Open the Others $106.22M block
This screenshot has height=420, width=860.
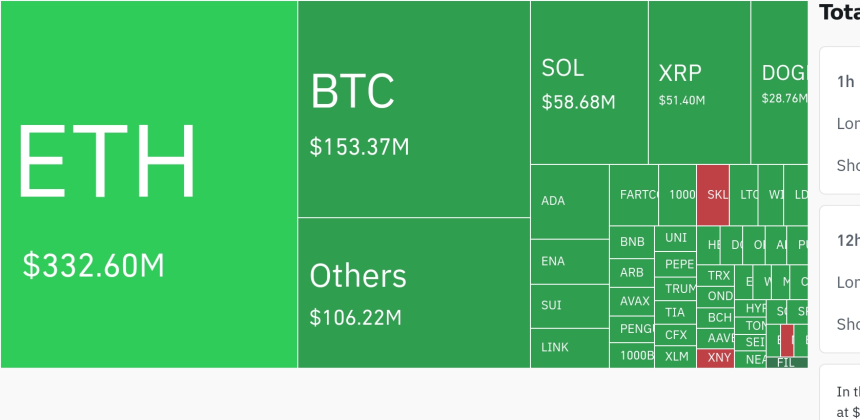(x=413, y=292)
